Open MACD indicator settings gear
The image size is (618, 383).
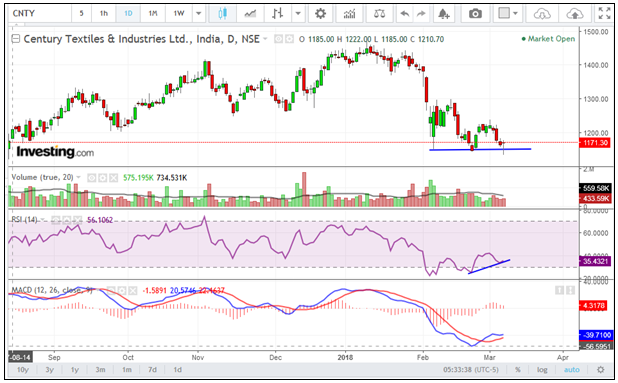pos(122,291)
